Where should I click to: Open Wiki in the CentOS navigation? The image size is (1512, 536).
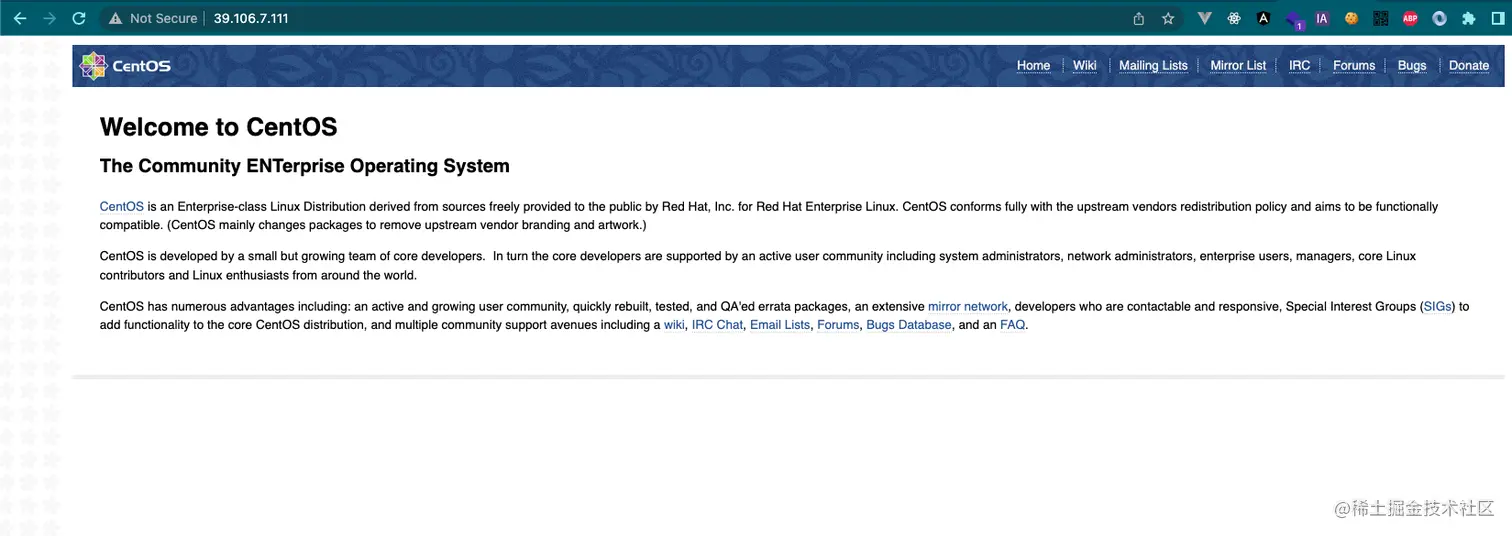[x=1084, y=66]
